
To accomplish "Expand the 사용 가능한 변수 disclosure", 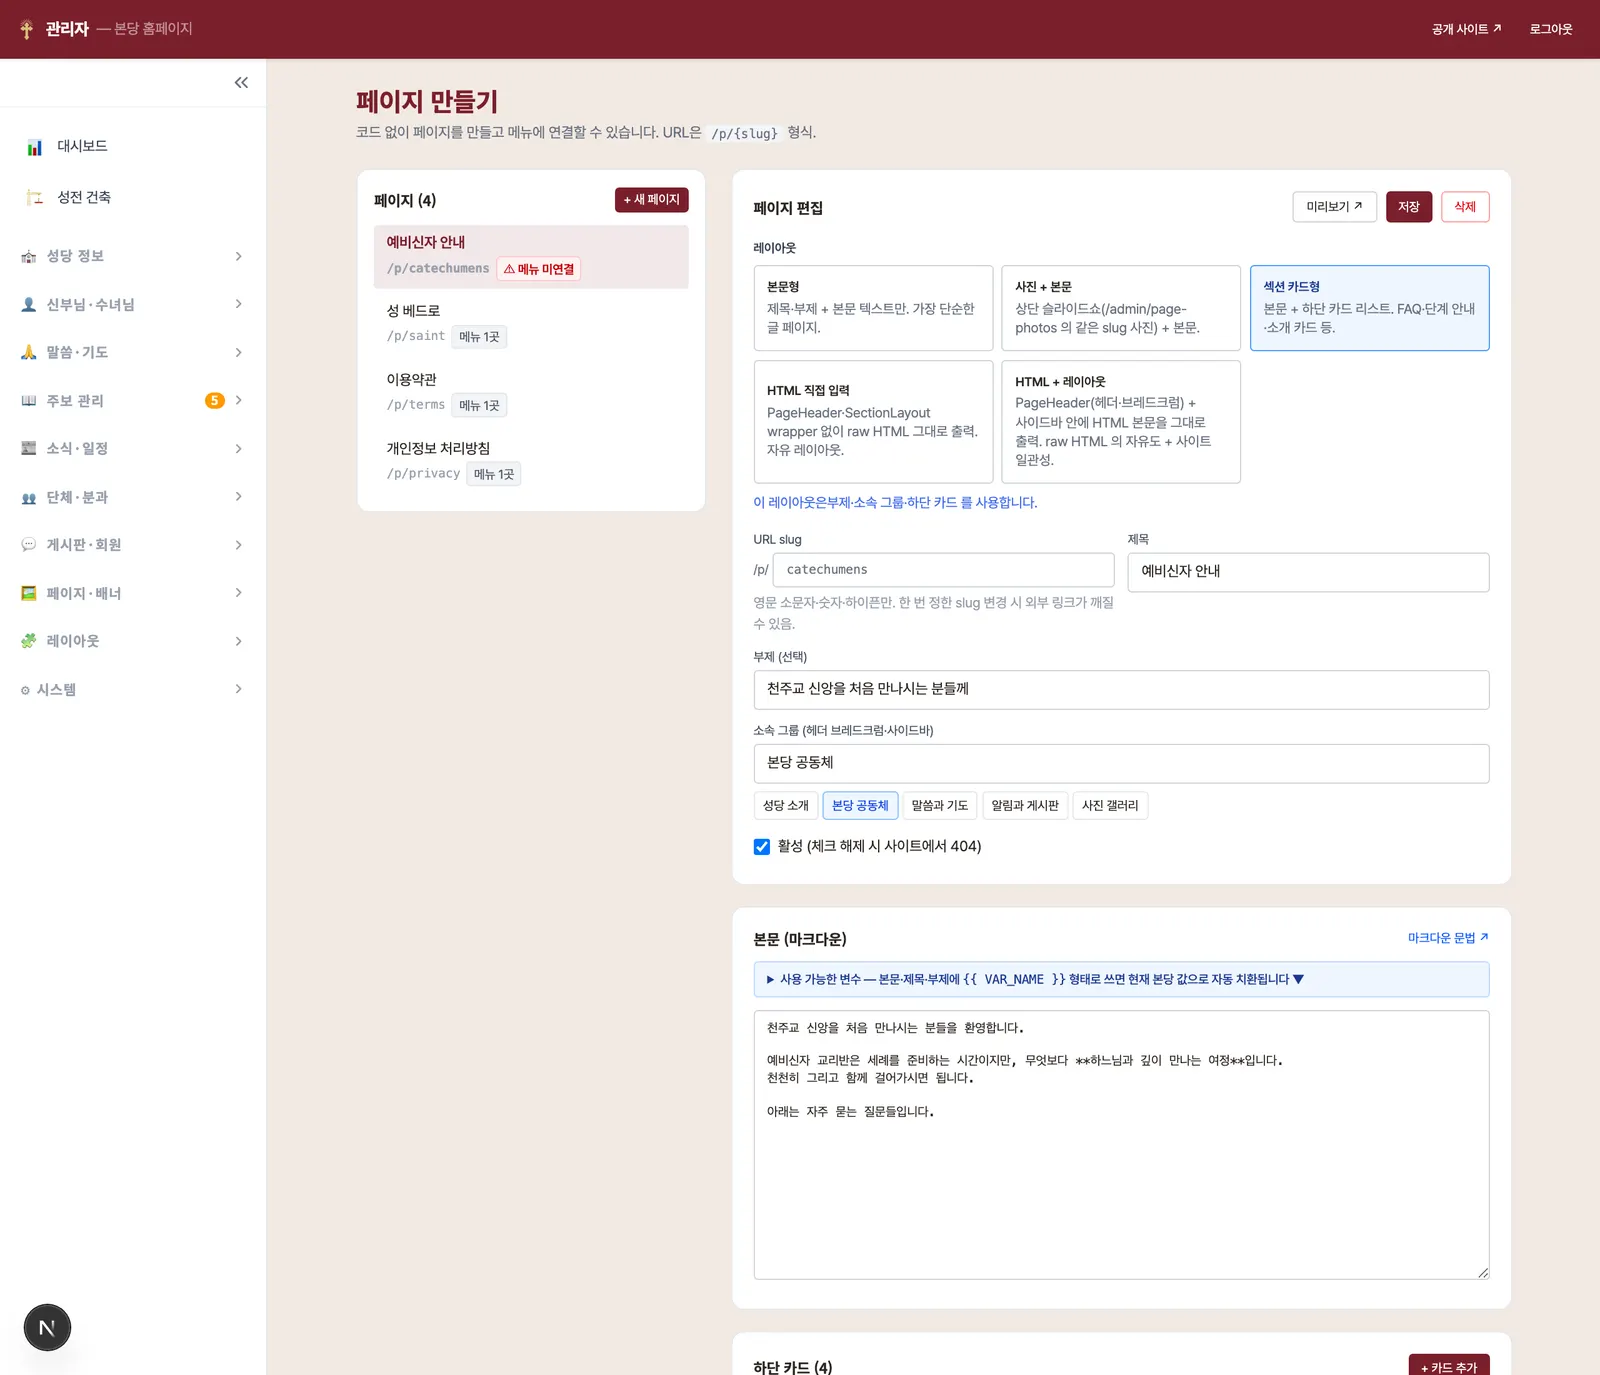I will (1121, 979).
